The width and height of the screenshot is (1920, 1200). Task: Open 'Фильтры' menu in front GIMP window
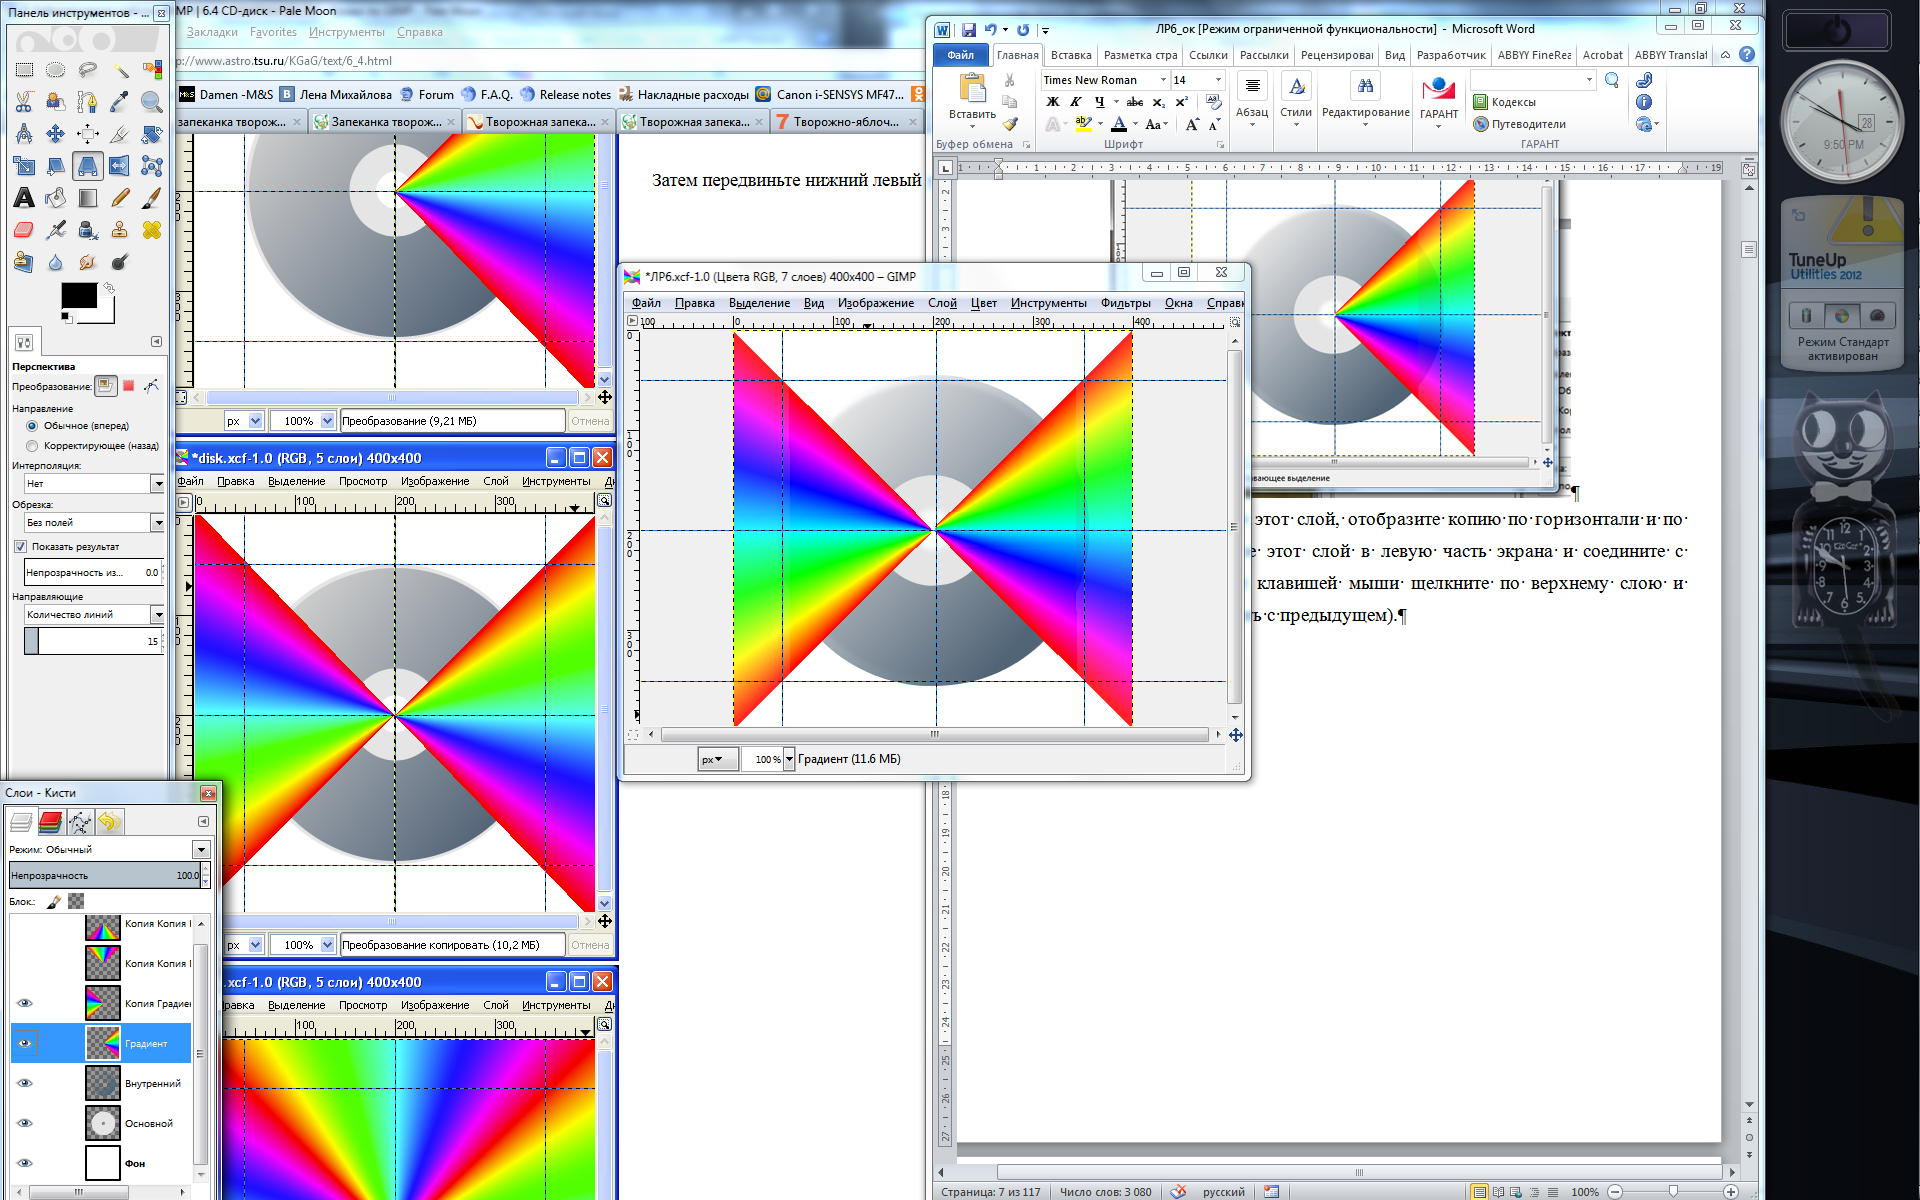pyautogui.click(x=1125, y=303)
